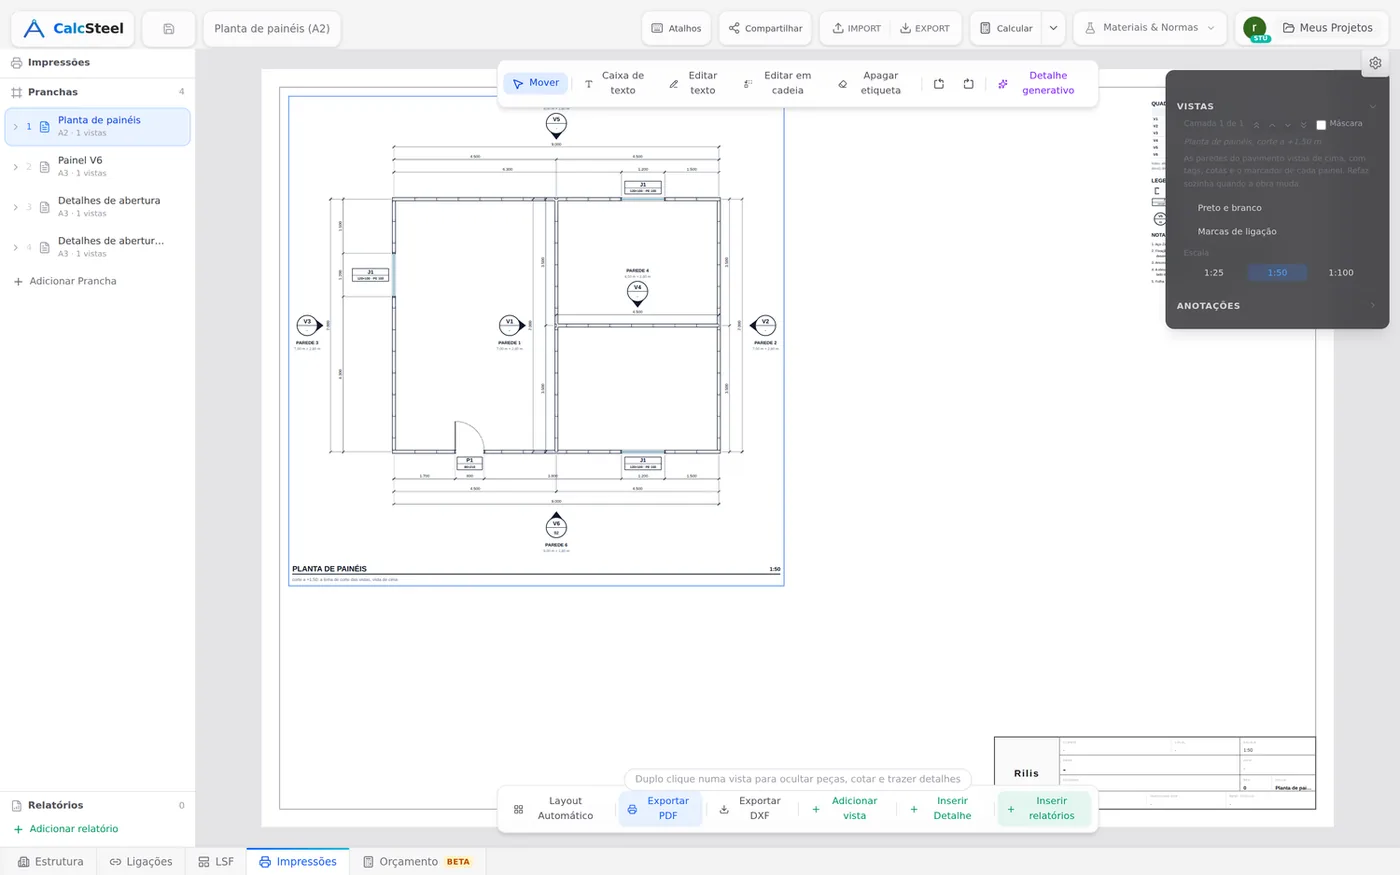This screenshot has height=875, width=1400.
Task: Open the user avatar with STU badge
Action: point(1255,29)
